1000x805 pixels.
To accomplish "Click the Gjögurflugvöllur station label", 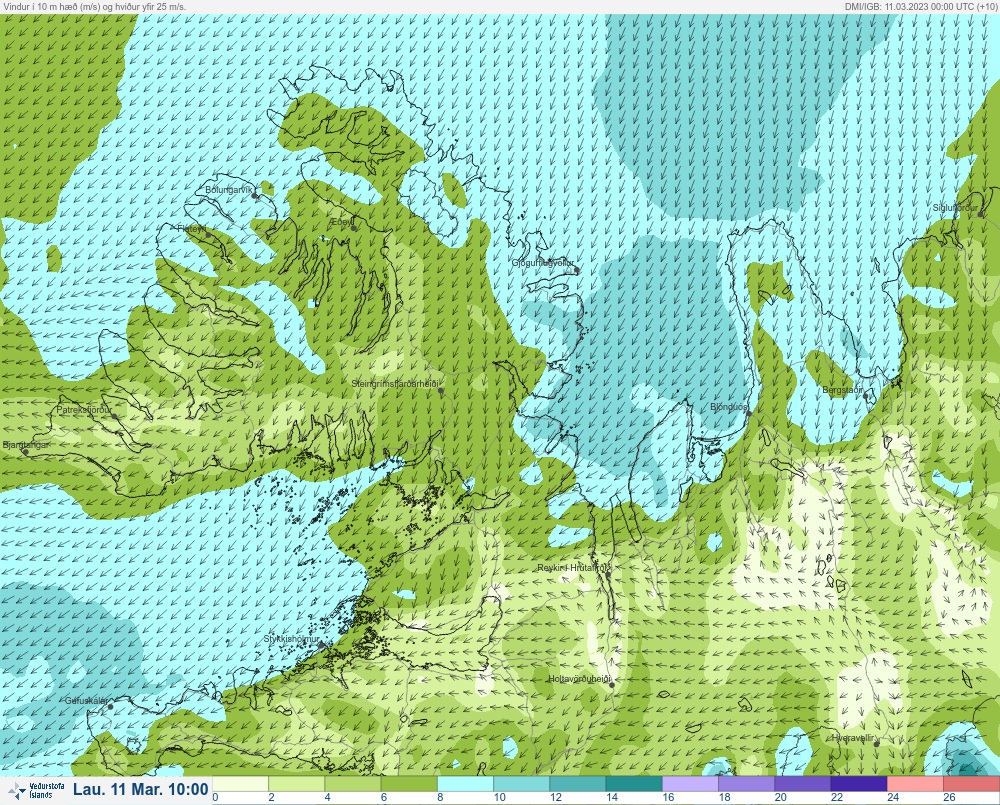I will pyautogui.click(x=543, y=263).
